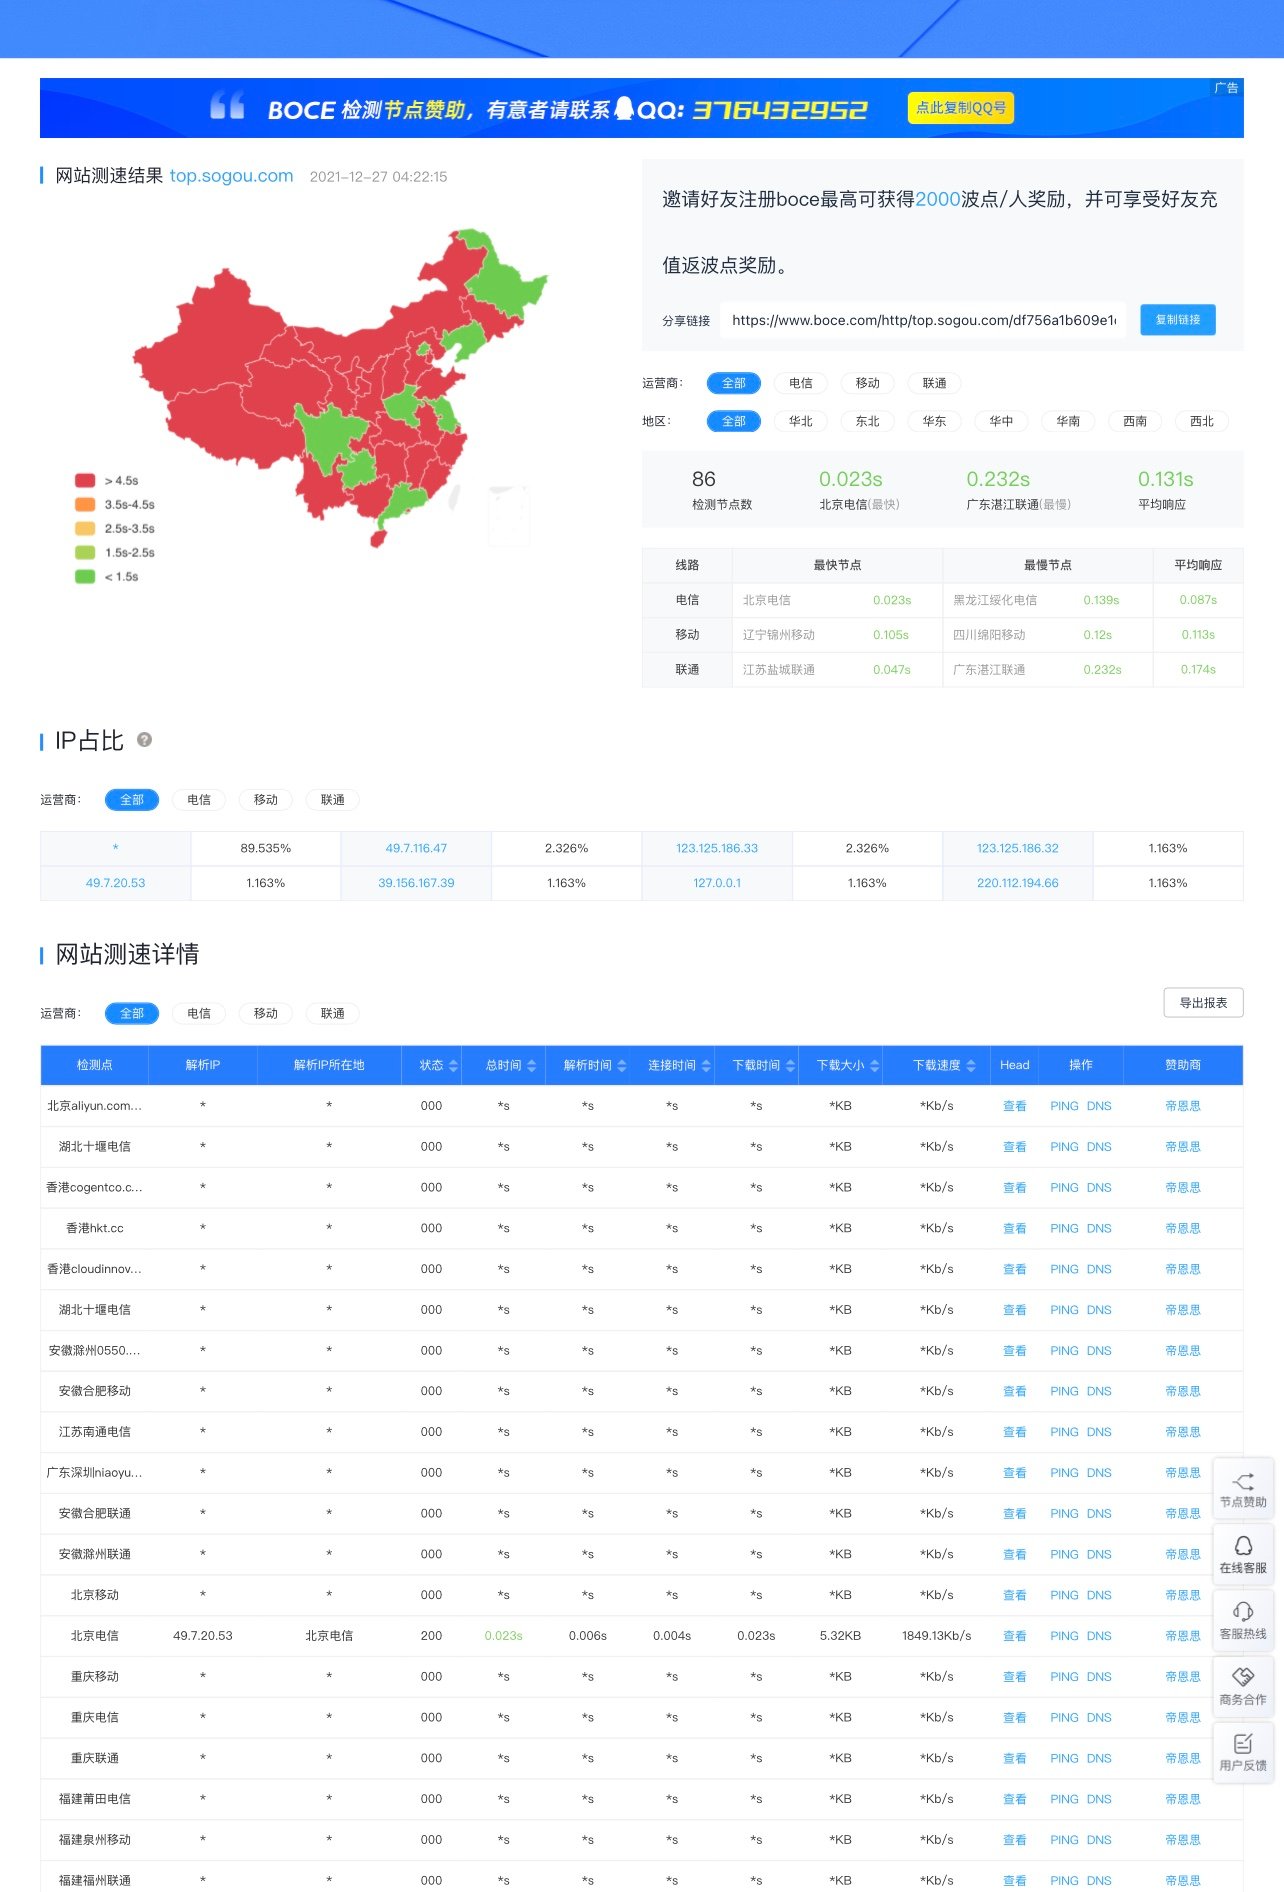
Task: Click the QQ penguin icon in banner
Action: [624, 108]
